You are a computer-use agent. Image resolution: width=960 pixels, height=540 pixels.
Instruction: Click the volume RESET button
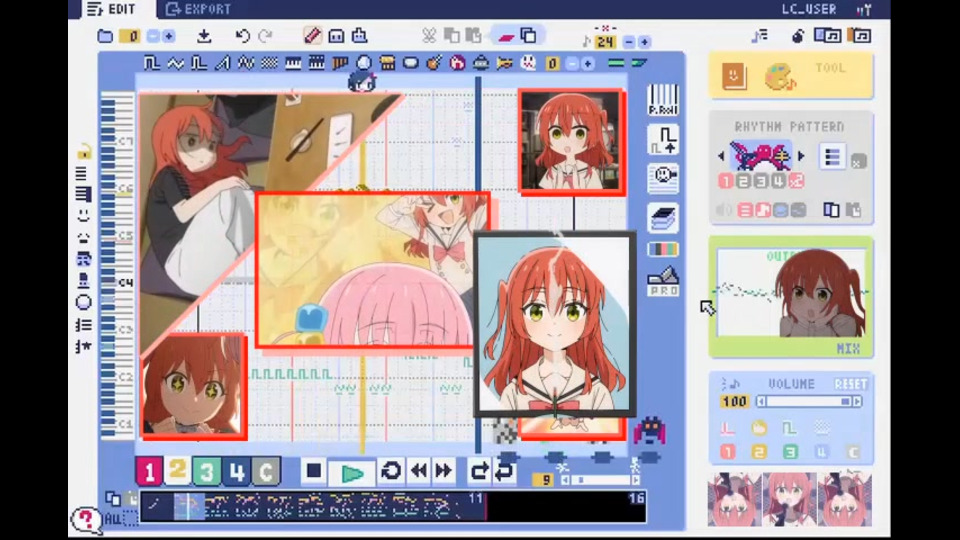(x=851, y=384)
